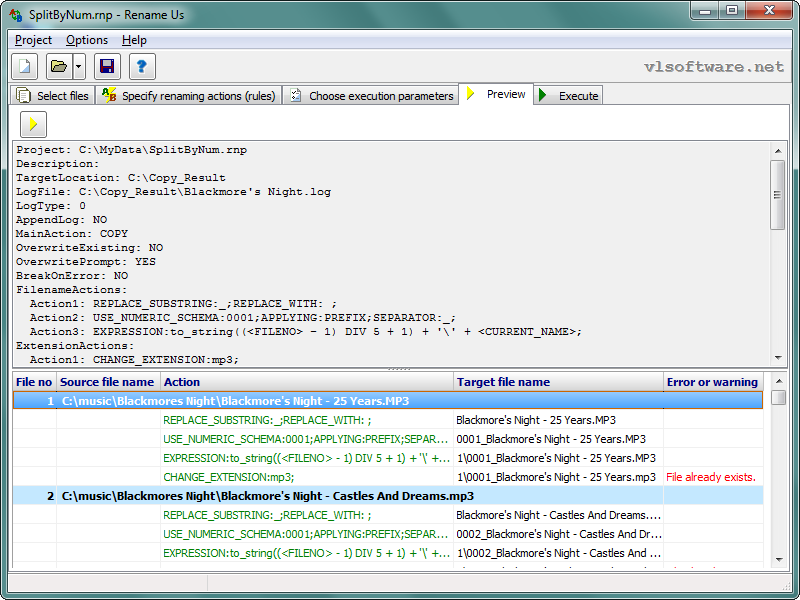Screen dimensions: 800x600
Task: Open the Choose execution parameters tab
Action: (x=371, y=96)
